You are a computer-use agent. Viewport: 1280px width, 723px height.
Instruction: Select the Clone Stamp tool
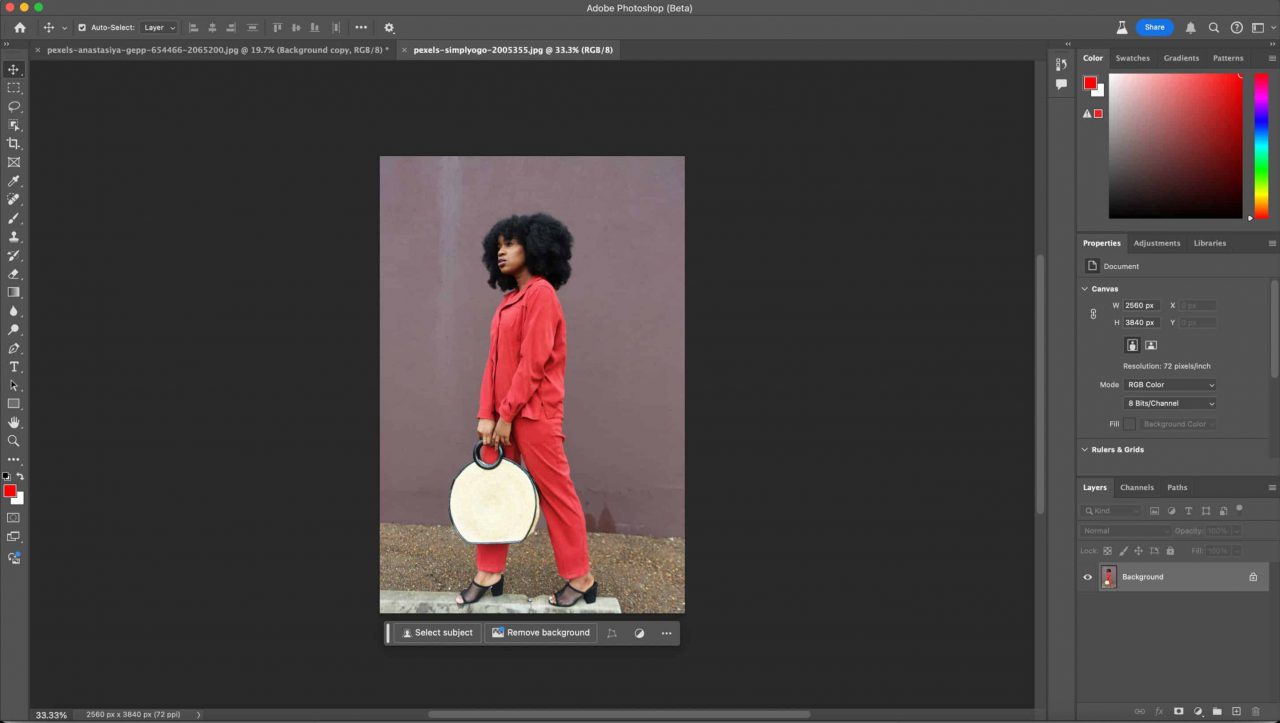14,236
